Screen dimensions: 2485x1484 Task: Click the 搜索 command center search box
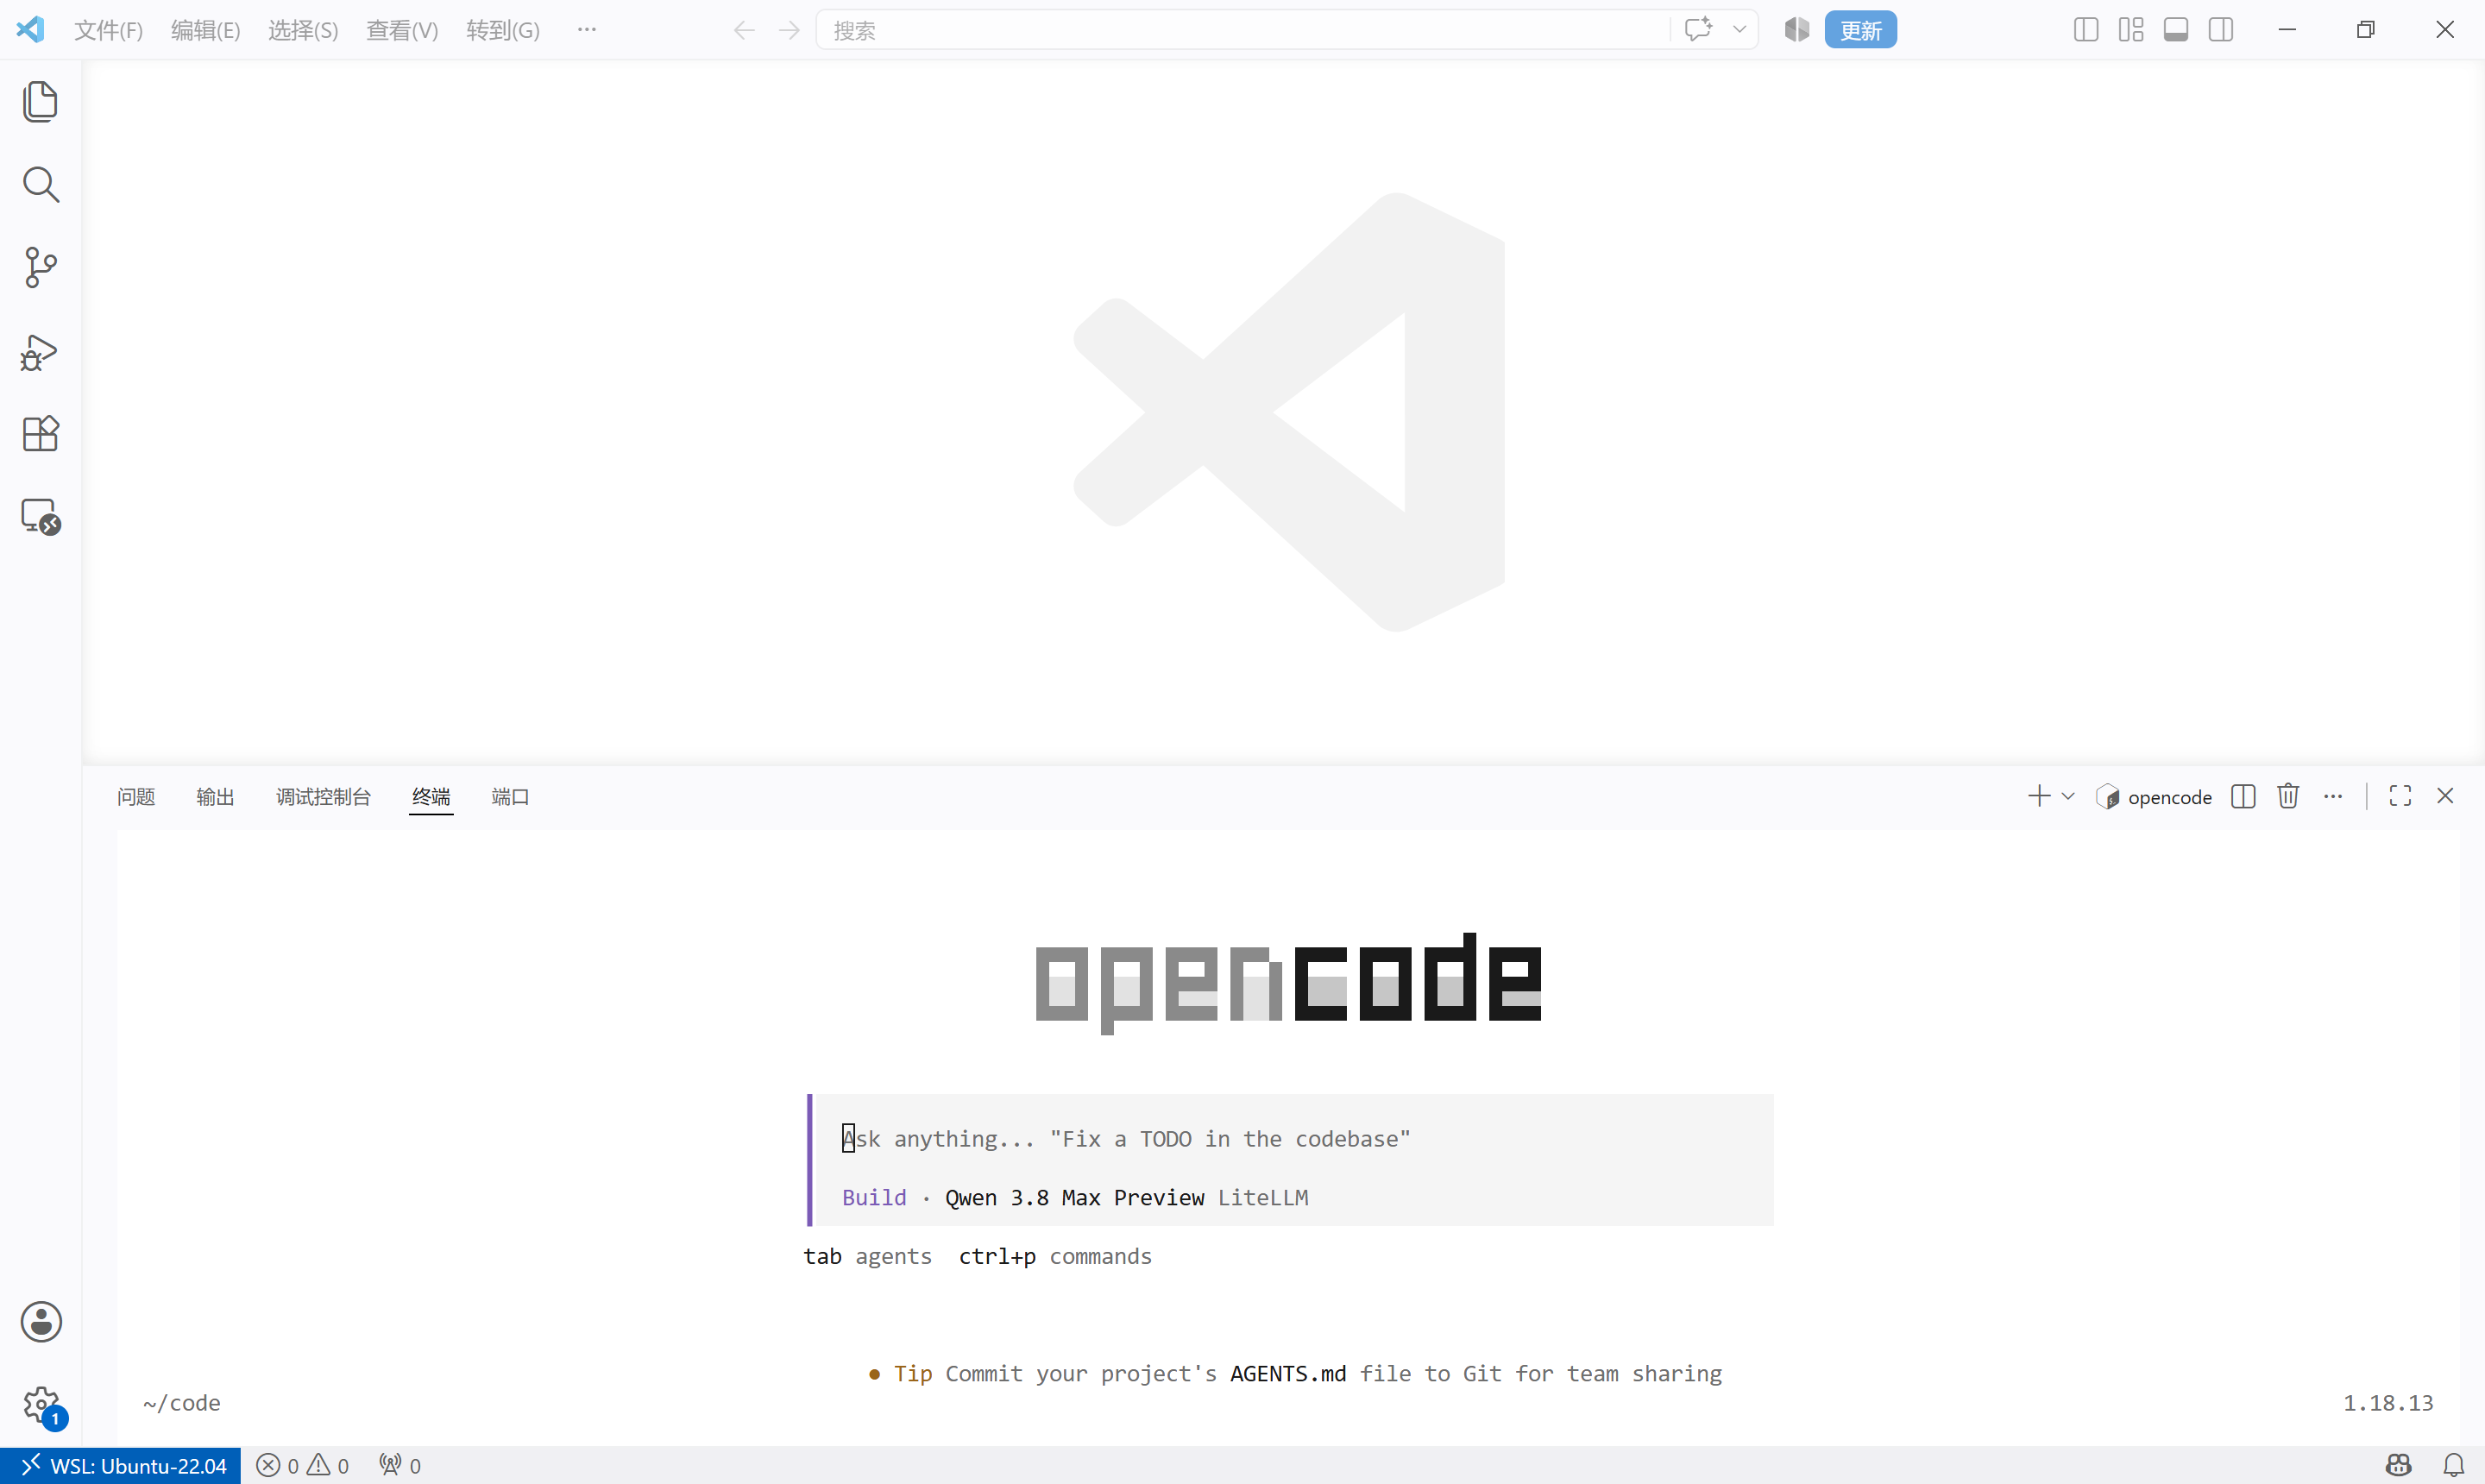[1243, 30]
